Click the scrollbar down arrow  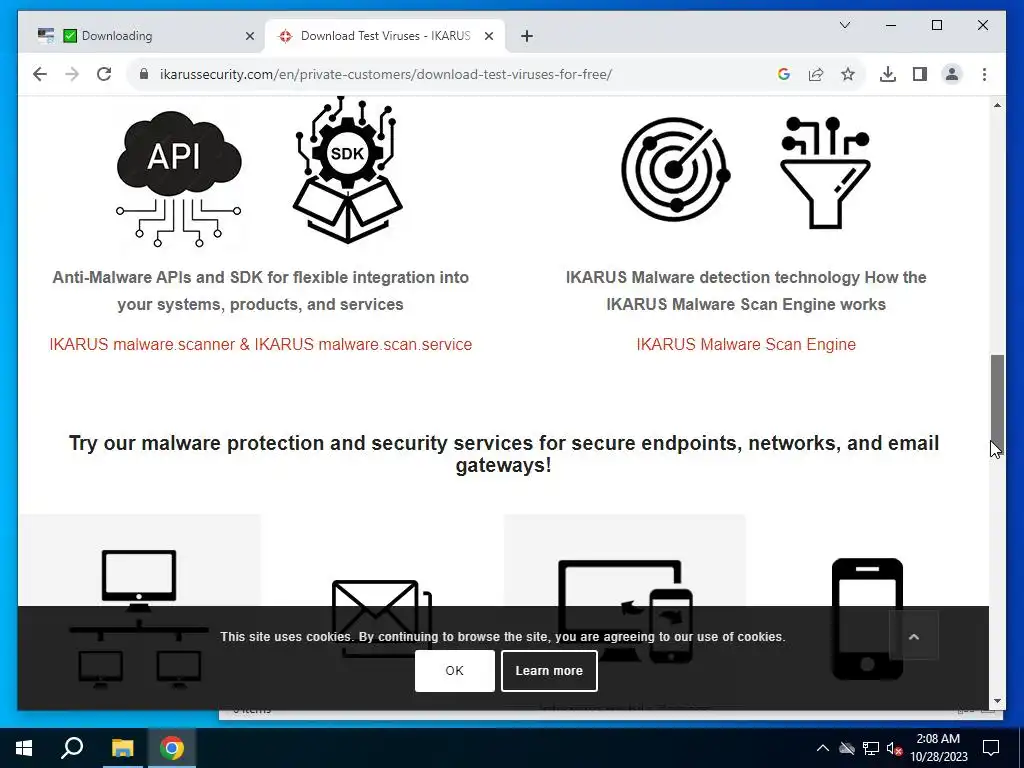tap(997, 701)
